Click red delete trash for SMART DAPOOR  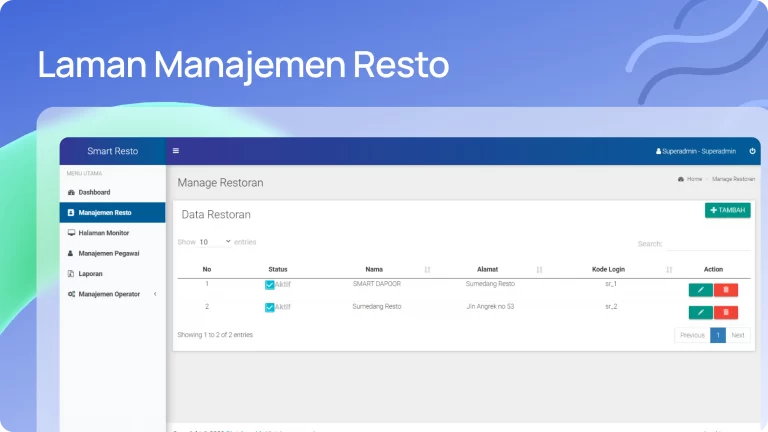pyautogui.click(x=726, y=290)
